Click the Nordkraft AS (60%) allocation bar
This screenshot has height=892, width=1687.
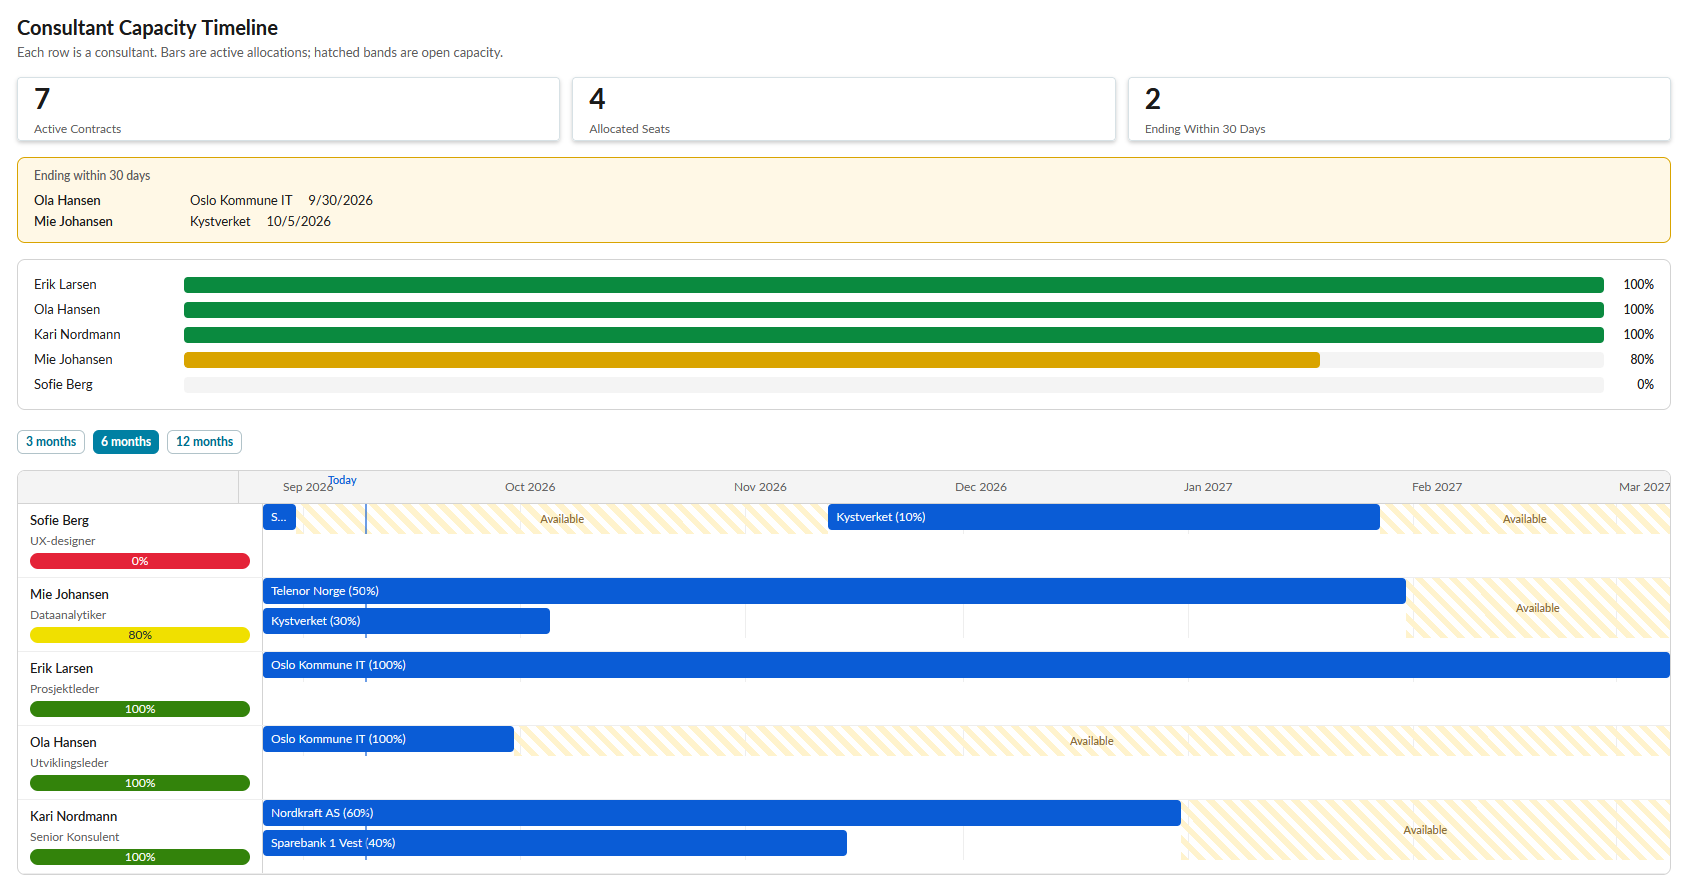click(x=722, y=813)
